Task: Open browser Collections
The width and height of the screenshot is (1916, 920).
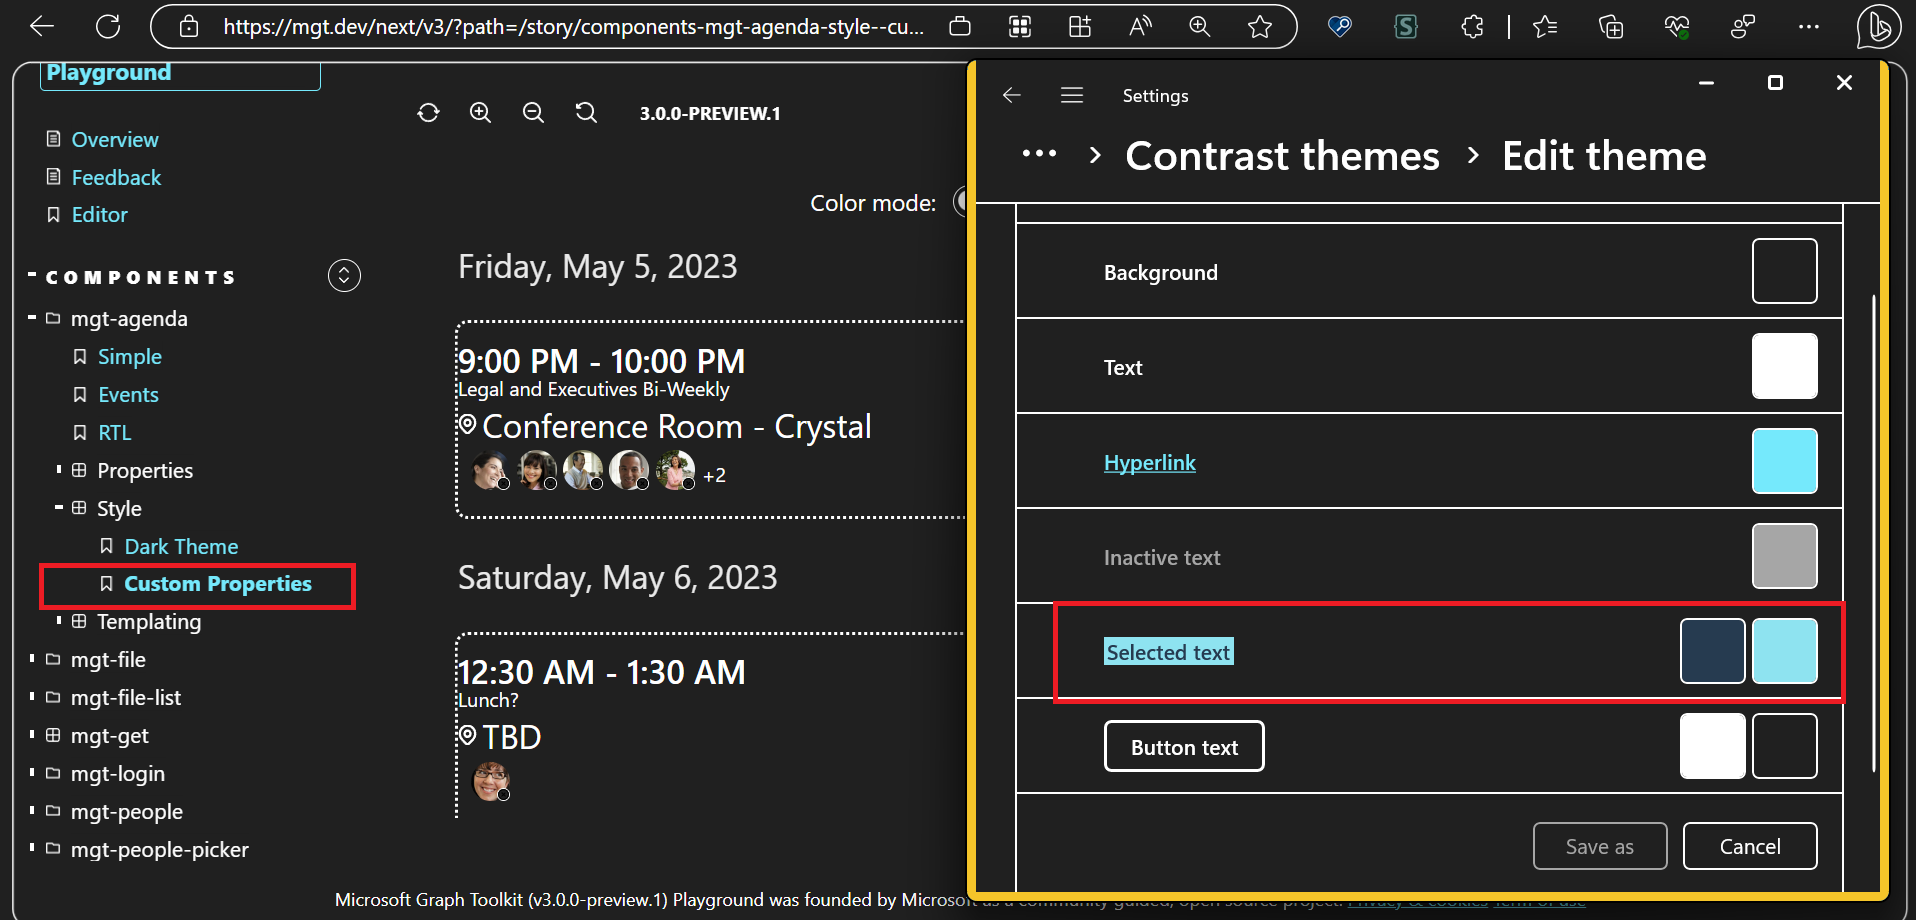Action: point(1610,27)
